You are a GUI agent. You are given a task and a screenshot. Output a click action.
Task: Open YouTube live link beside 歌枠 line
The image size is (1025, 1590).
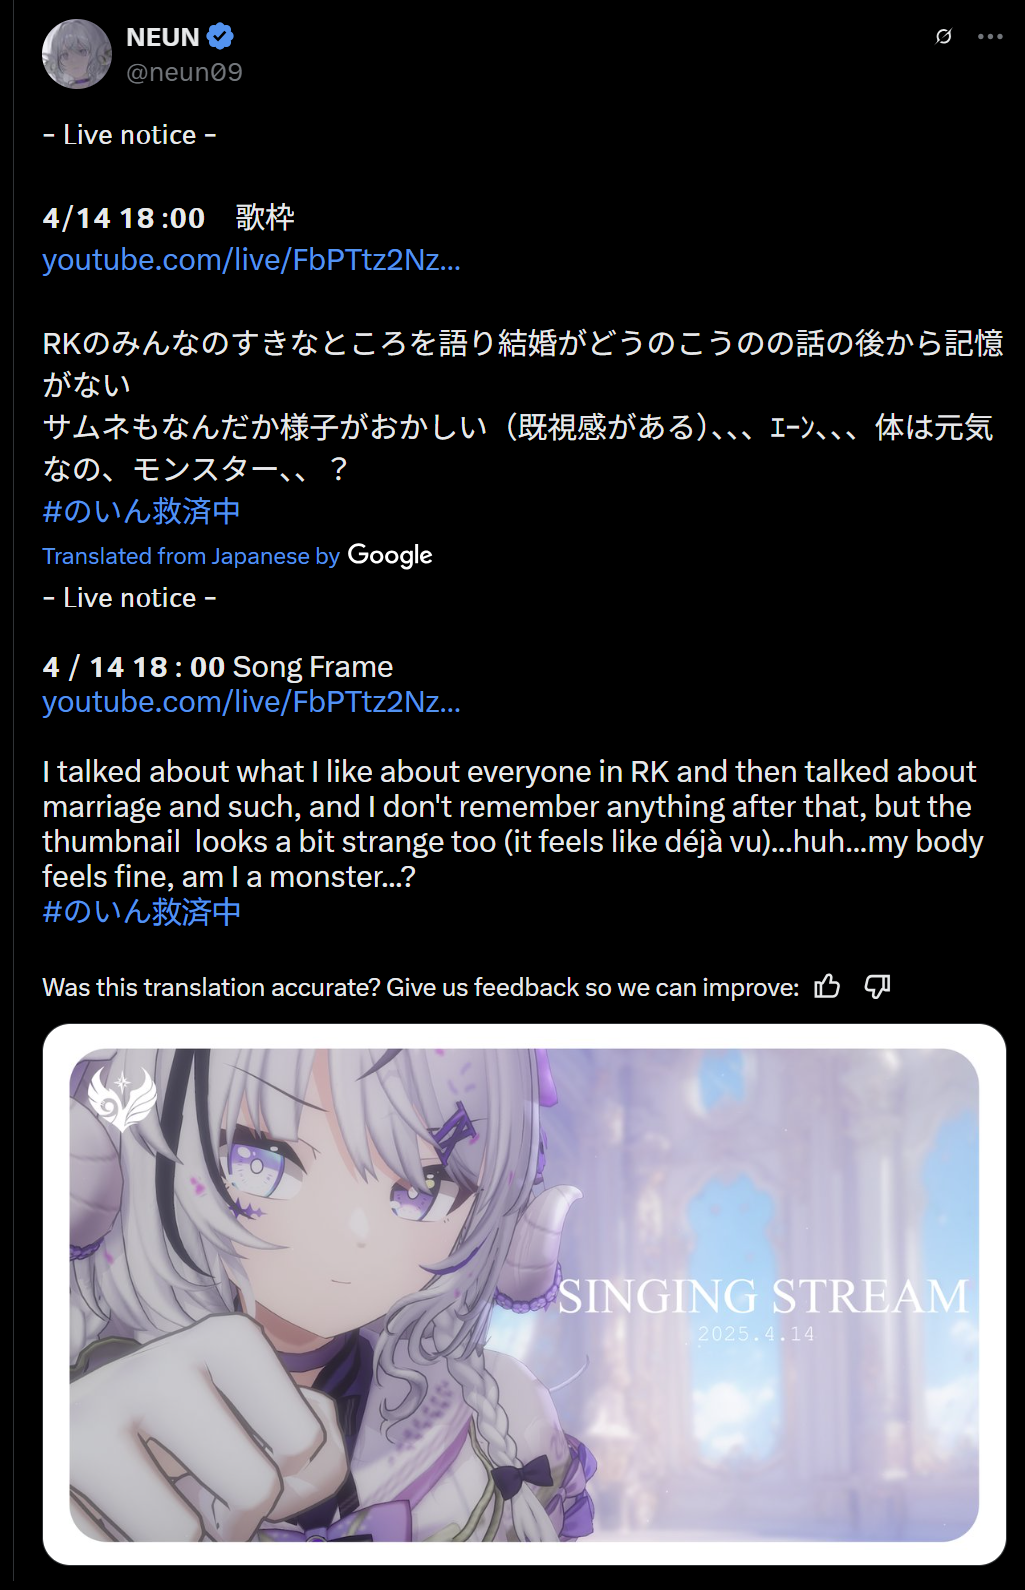[252, 260]
